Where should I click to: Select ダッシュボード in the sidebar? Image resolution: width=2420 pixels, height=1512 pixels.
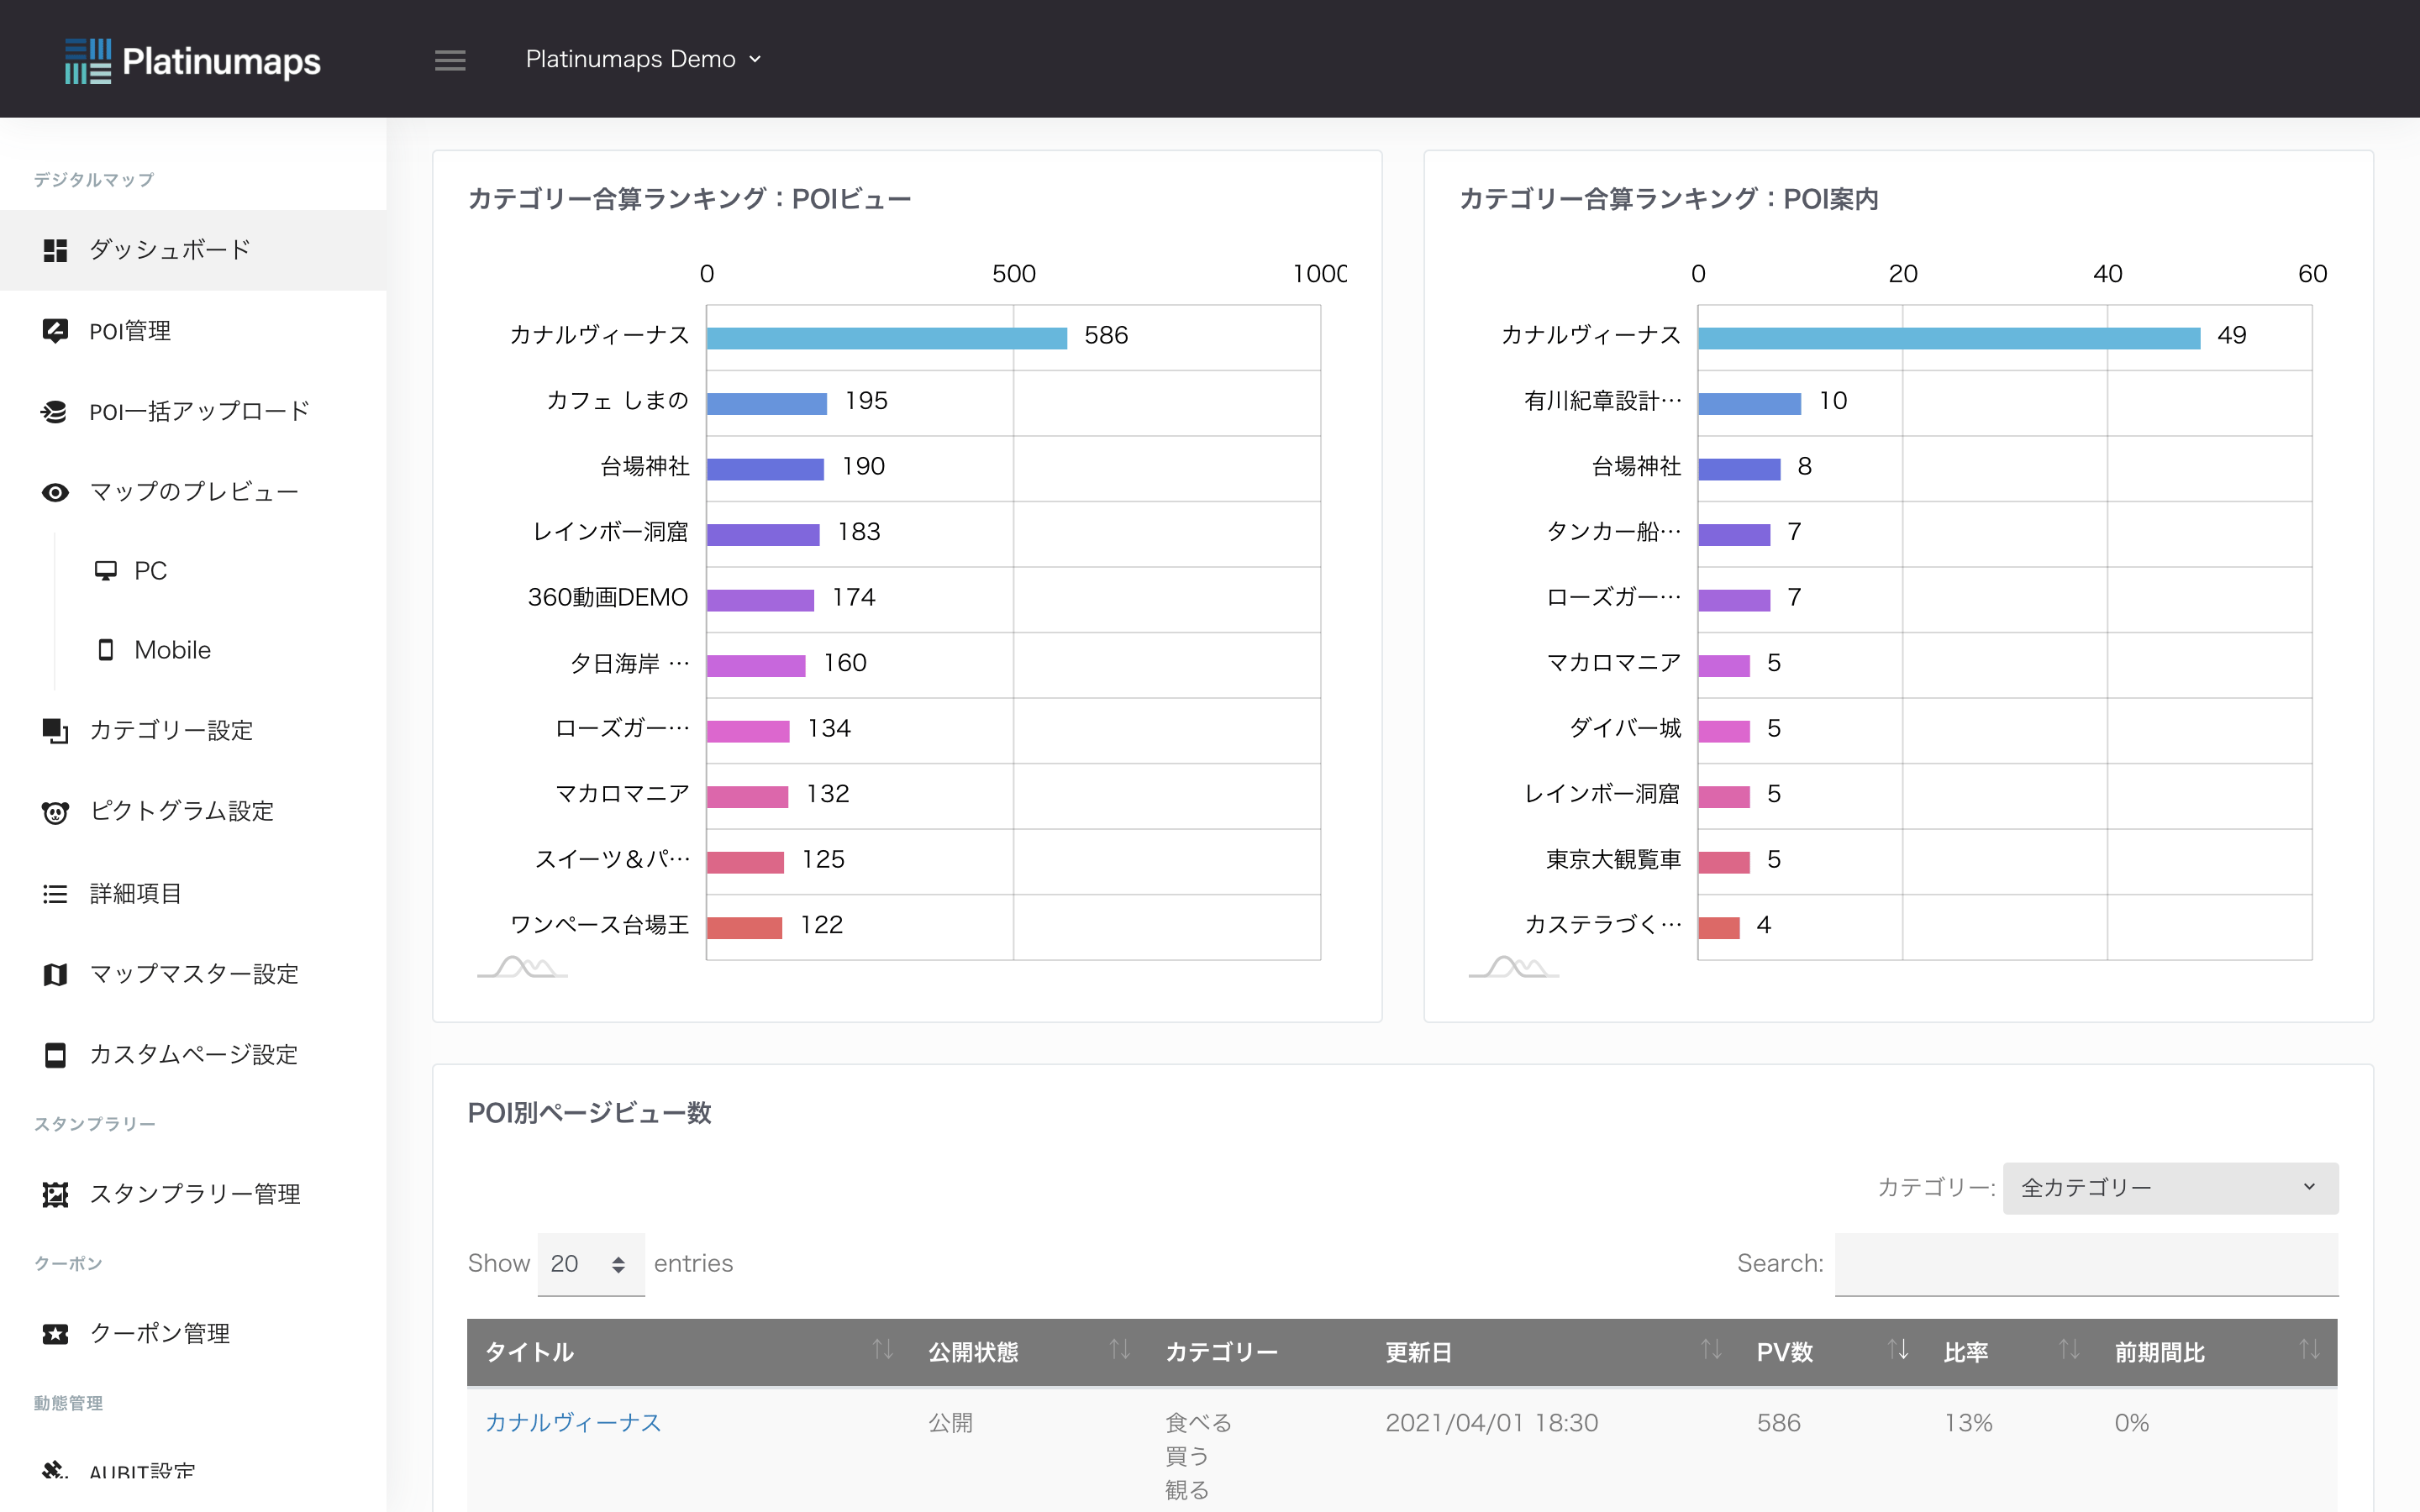(x=168, y=249)
